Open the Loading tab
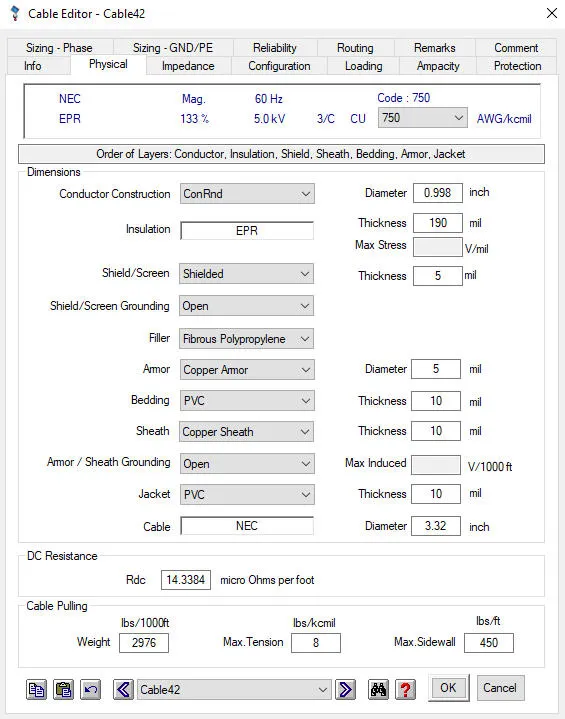This screenshot has height=719, width=565. (x=363, y=66)
